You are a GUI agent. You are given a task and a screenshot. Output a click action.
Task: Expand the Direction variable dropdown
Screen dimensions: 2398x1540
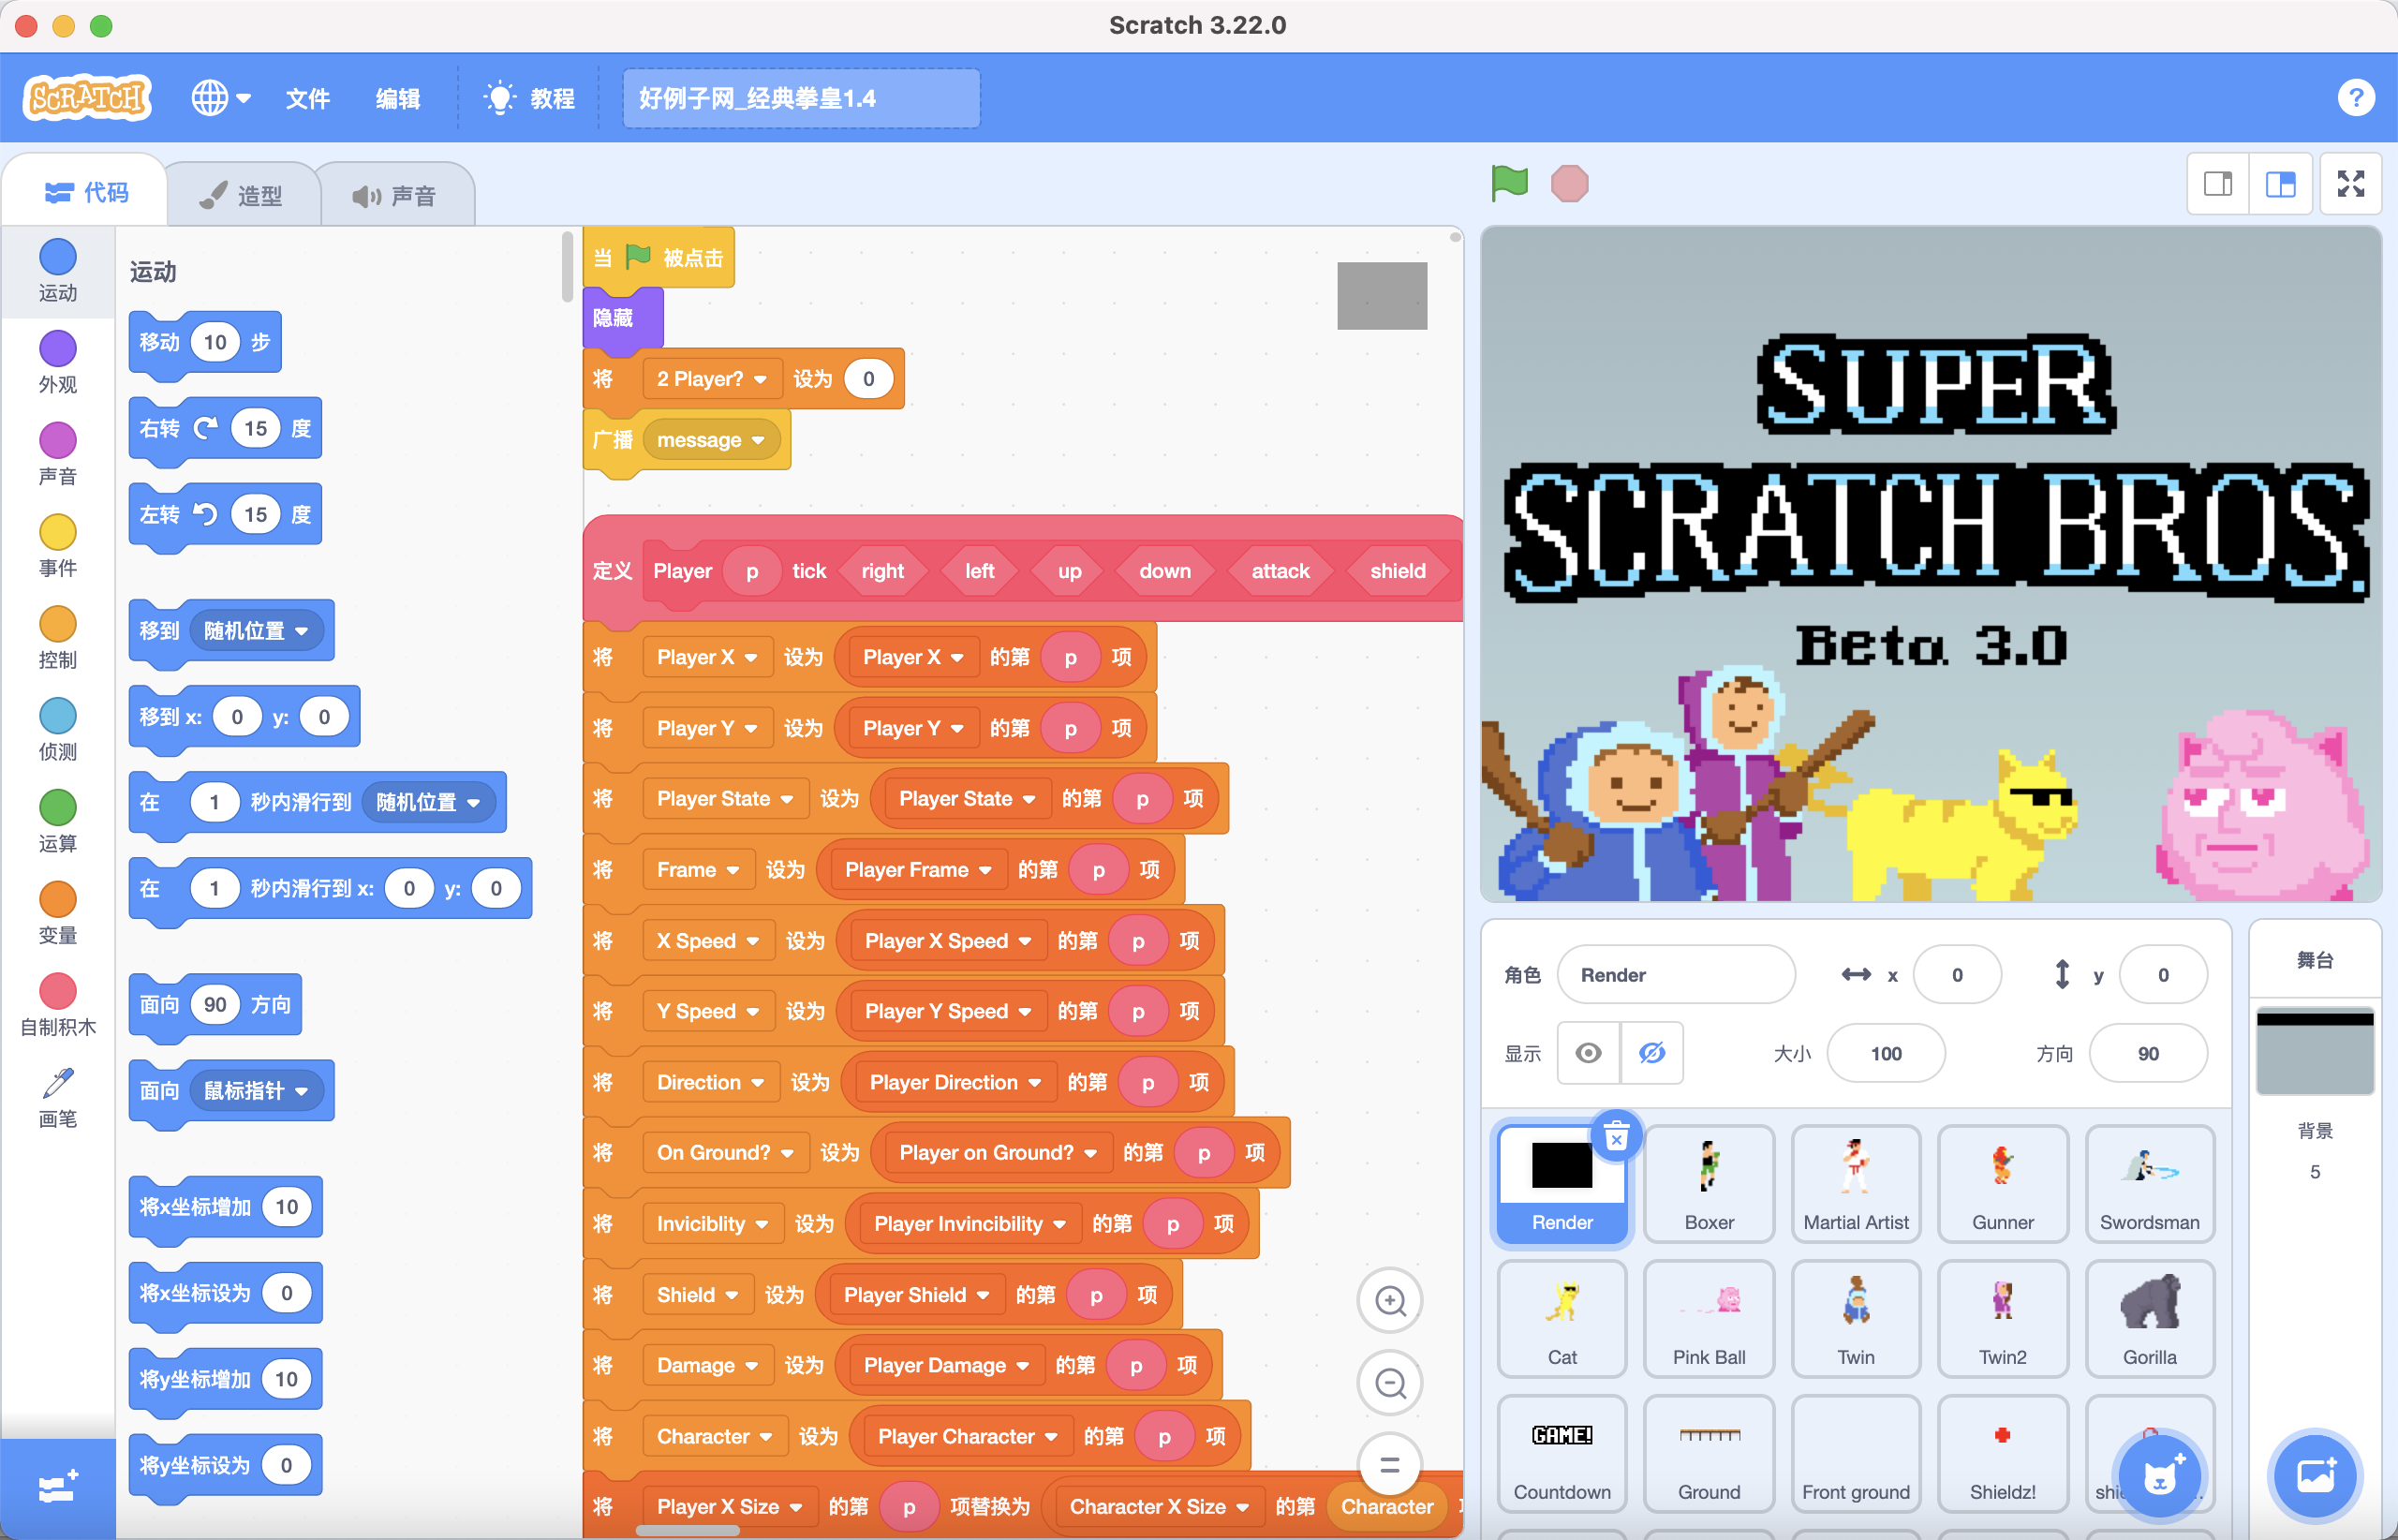710,1082
